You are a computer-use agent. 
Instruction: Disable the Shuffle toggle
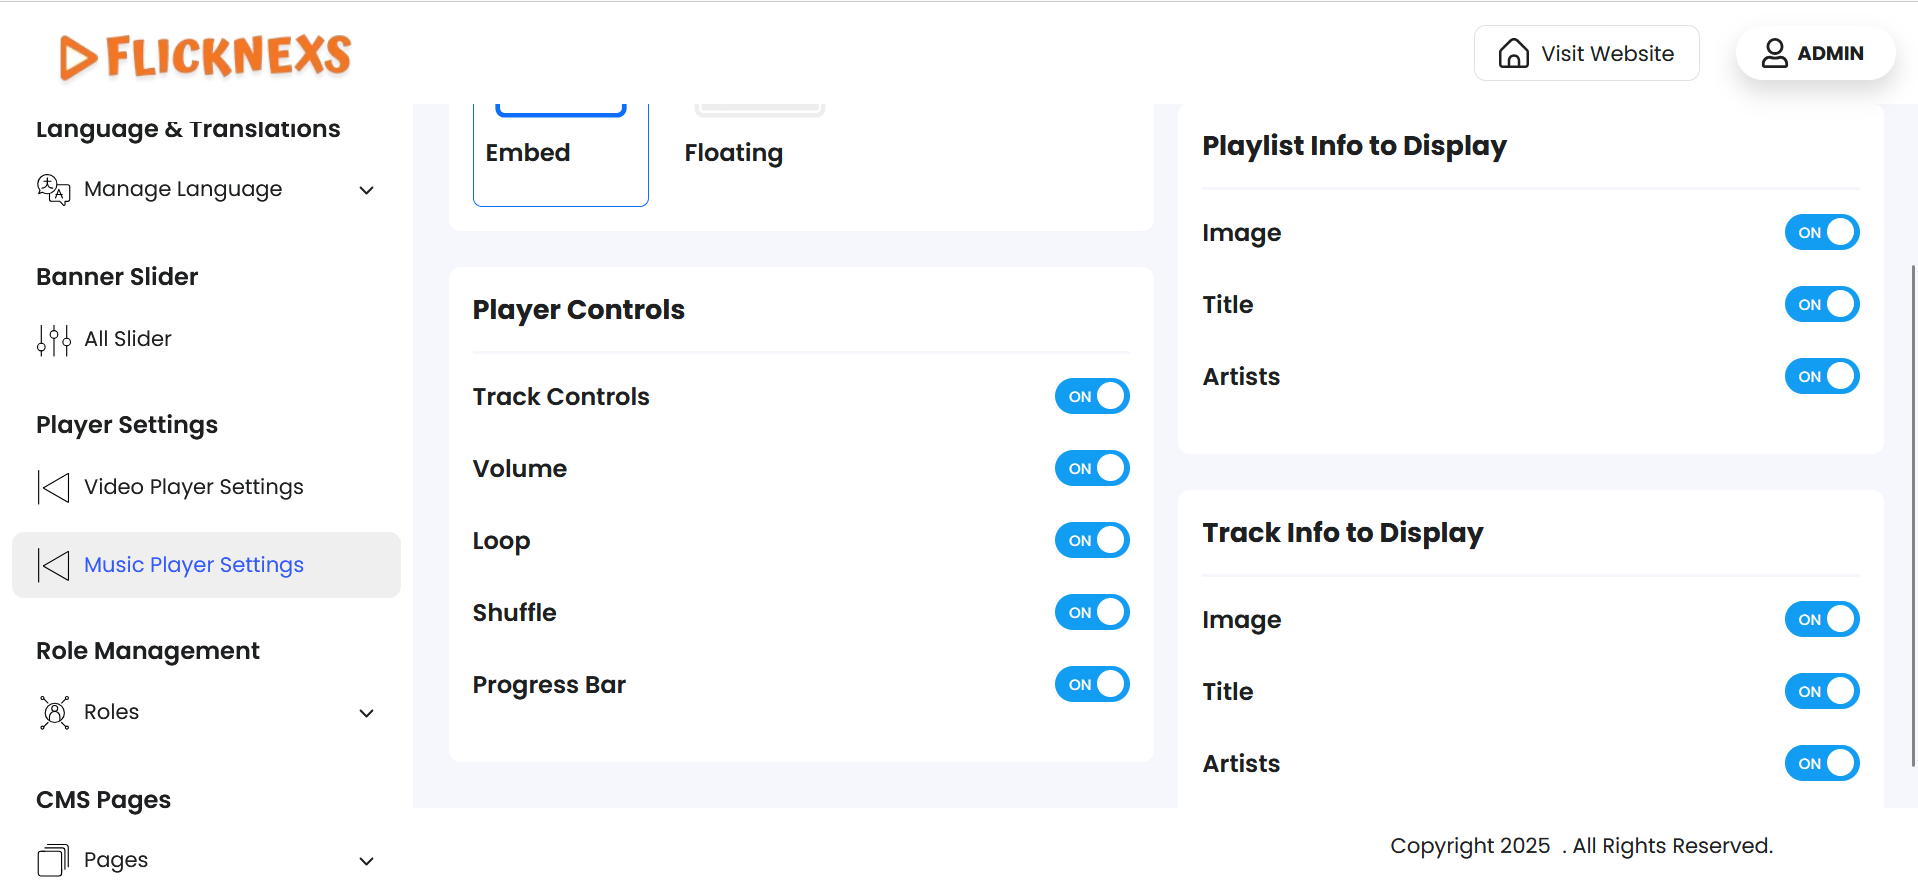[x=1092, y=613]
